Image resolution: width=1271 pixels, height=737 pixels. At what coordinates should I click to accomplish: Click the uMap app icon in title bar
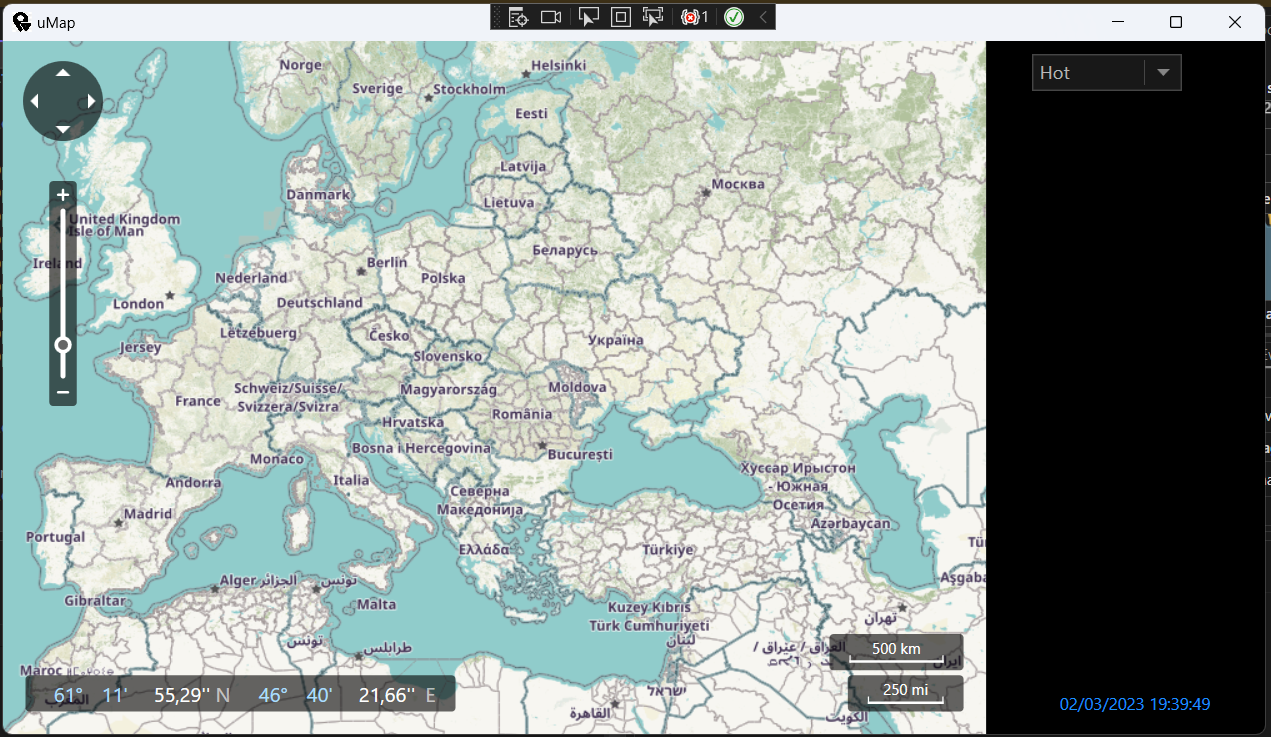(21, 22)
